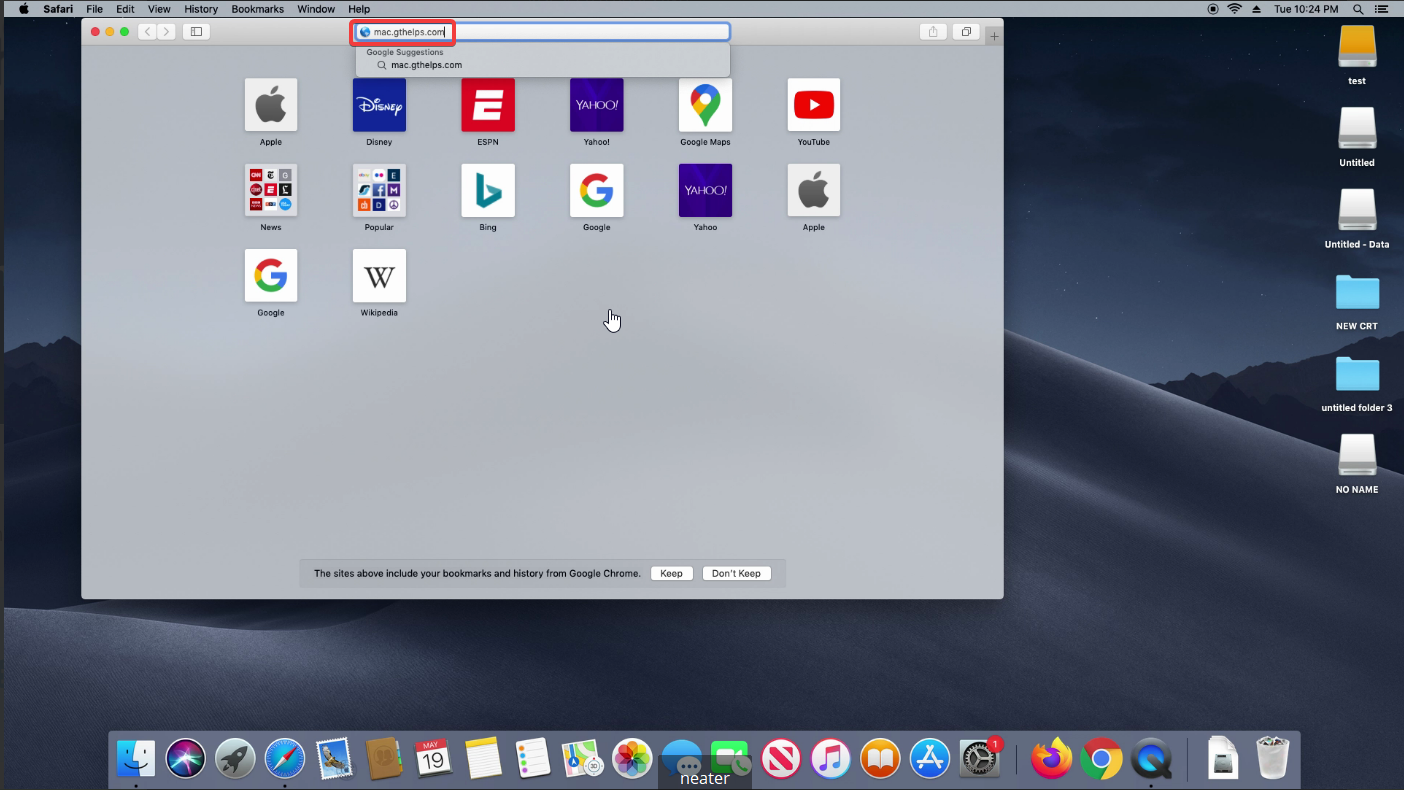Show all tabs overview in Safari
This screenshot has width=1404, height=790.
click(966, 32)
